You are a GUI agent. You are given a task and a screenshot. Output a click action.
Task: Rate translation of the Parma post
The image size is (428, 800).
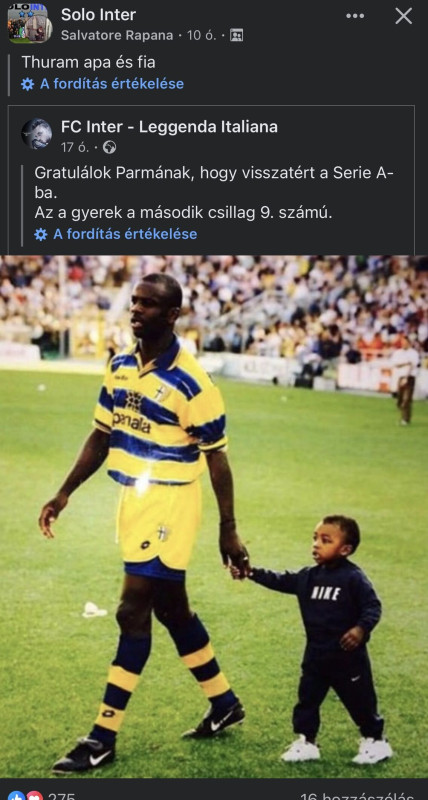pos(125,234)
